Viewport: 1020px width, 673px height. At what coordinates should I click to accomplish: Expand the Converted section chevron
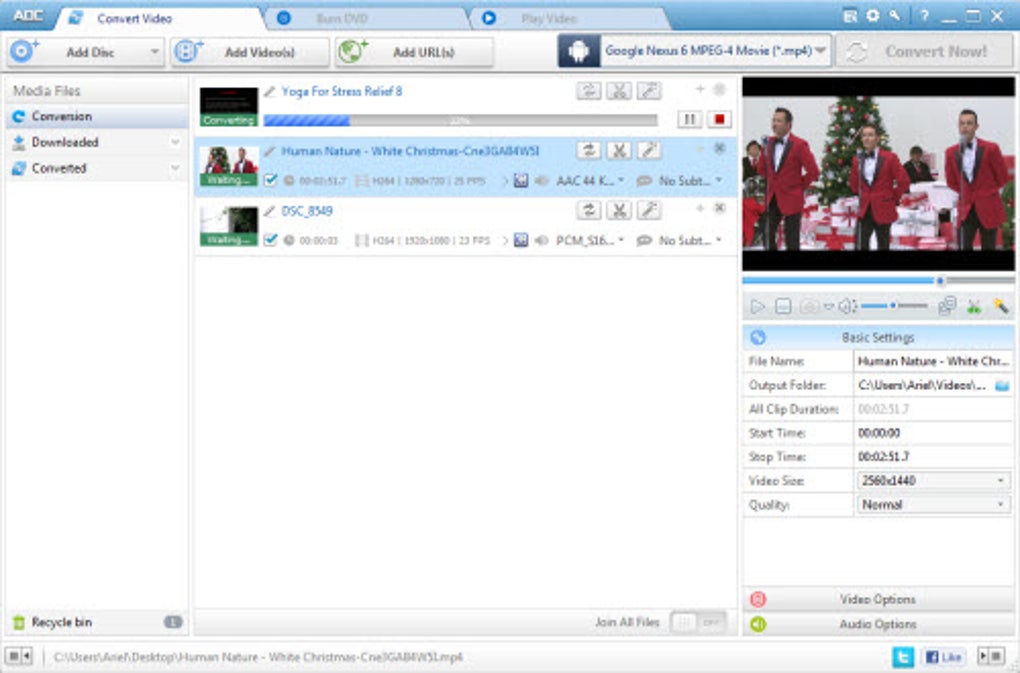click(175, 168)
